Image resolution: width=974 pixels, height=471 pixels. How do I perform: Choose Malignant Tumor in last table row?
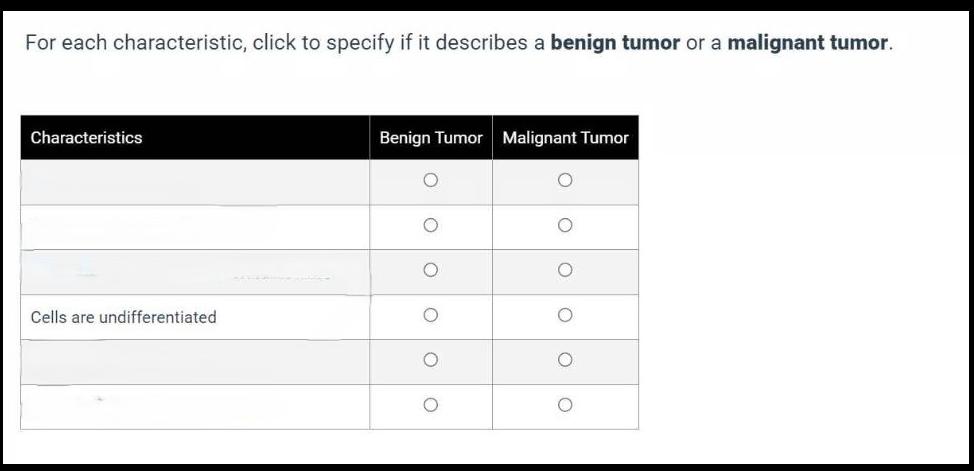coord(565,405)
